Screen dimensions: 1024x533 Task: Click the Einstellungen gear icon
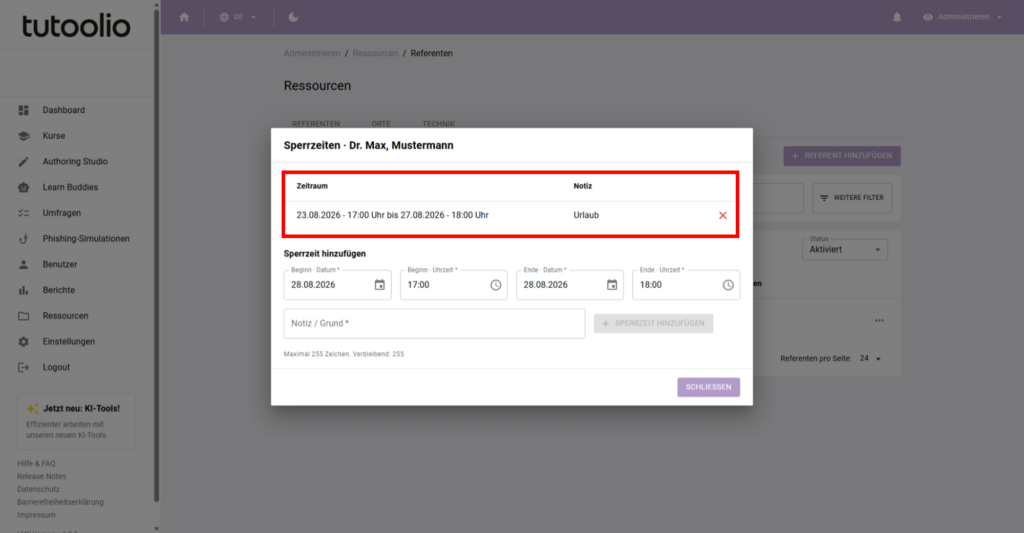pos(24,342)
